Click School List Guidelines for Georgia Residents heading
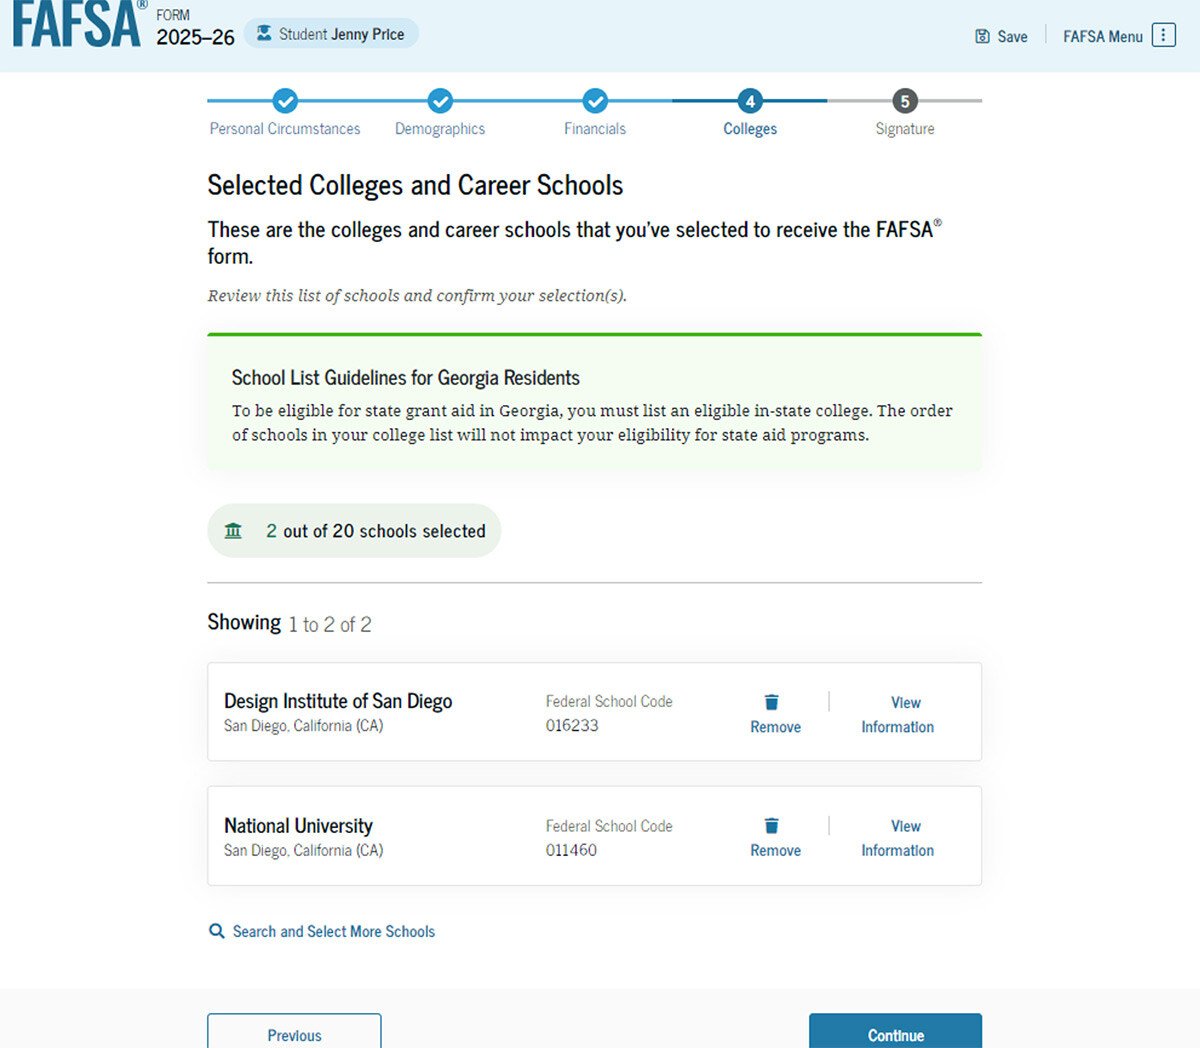 406,378
